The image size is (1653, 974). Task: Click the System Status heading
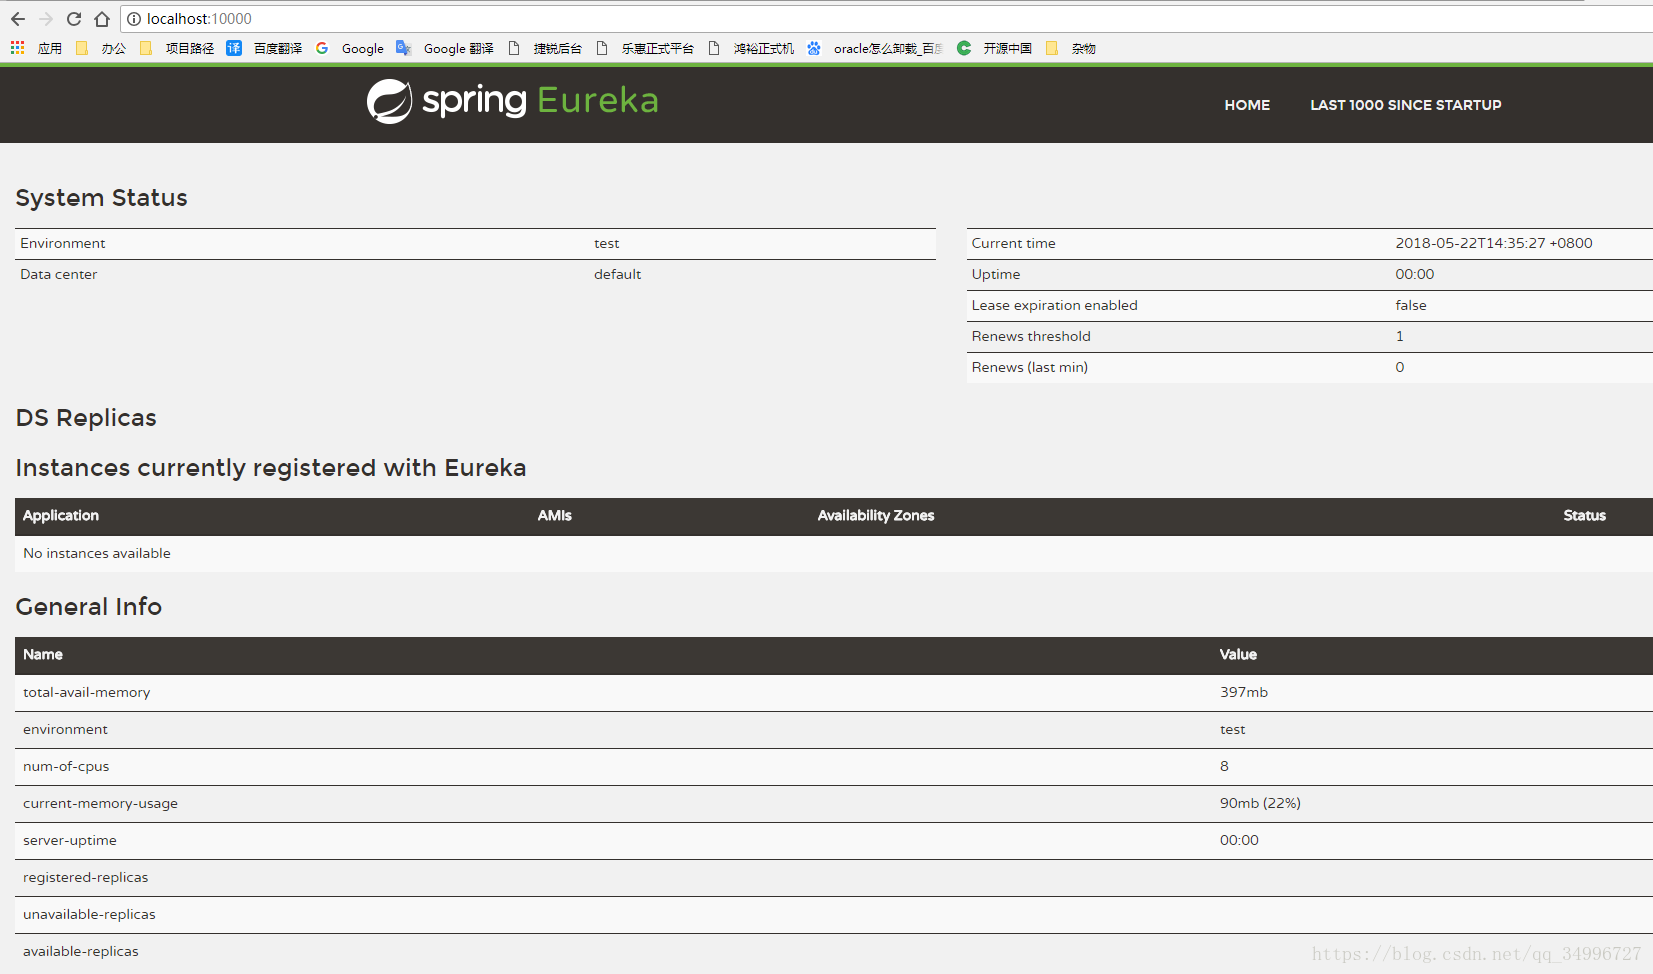pyautogui.click(x=101, y=198)
